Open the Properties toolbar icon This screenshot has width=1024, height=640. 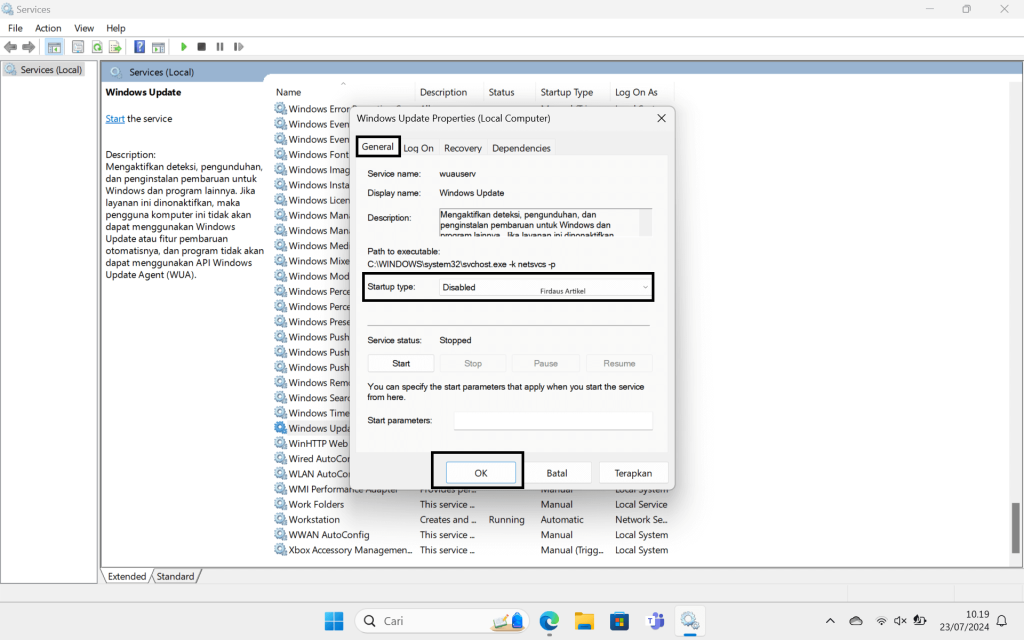[x=78, y=47]
